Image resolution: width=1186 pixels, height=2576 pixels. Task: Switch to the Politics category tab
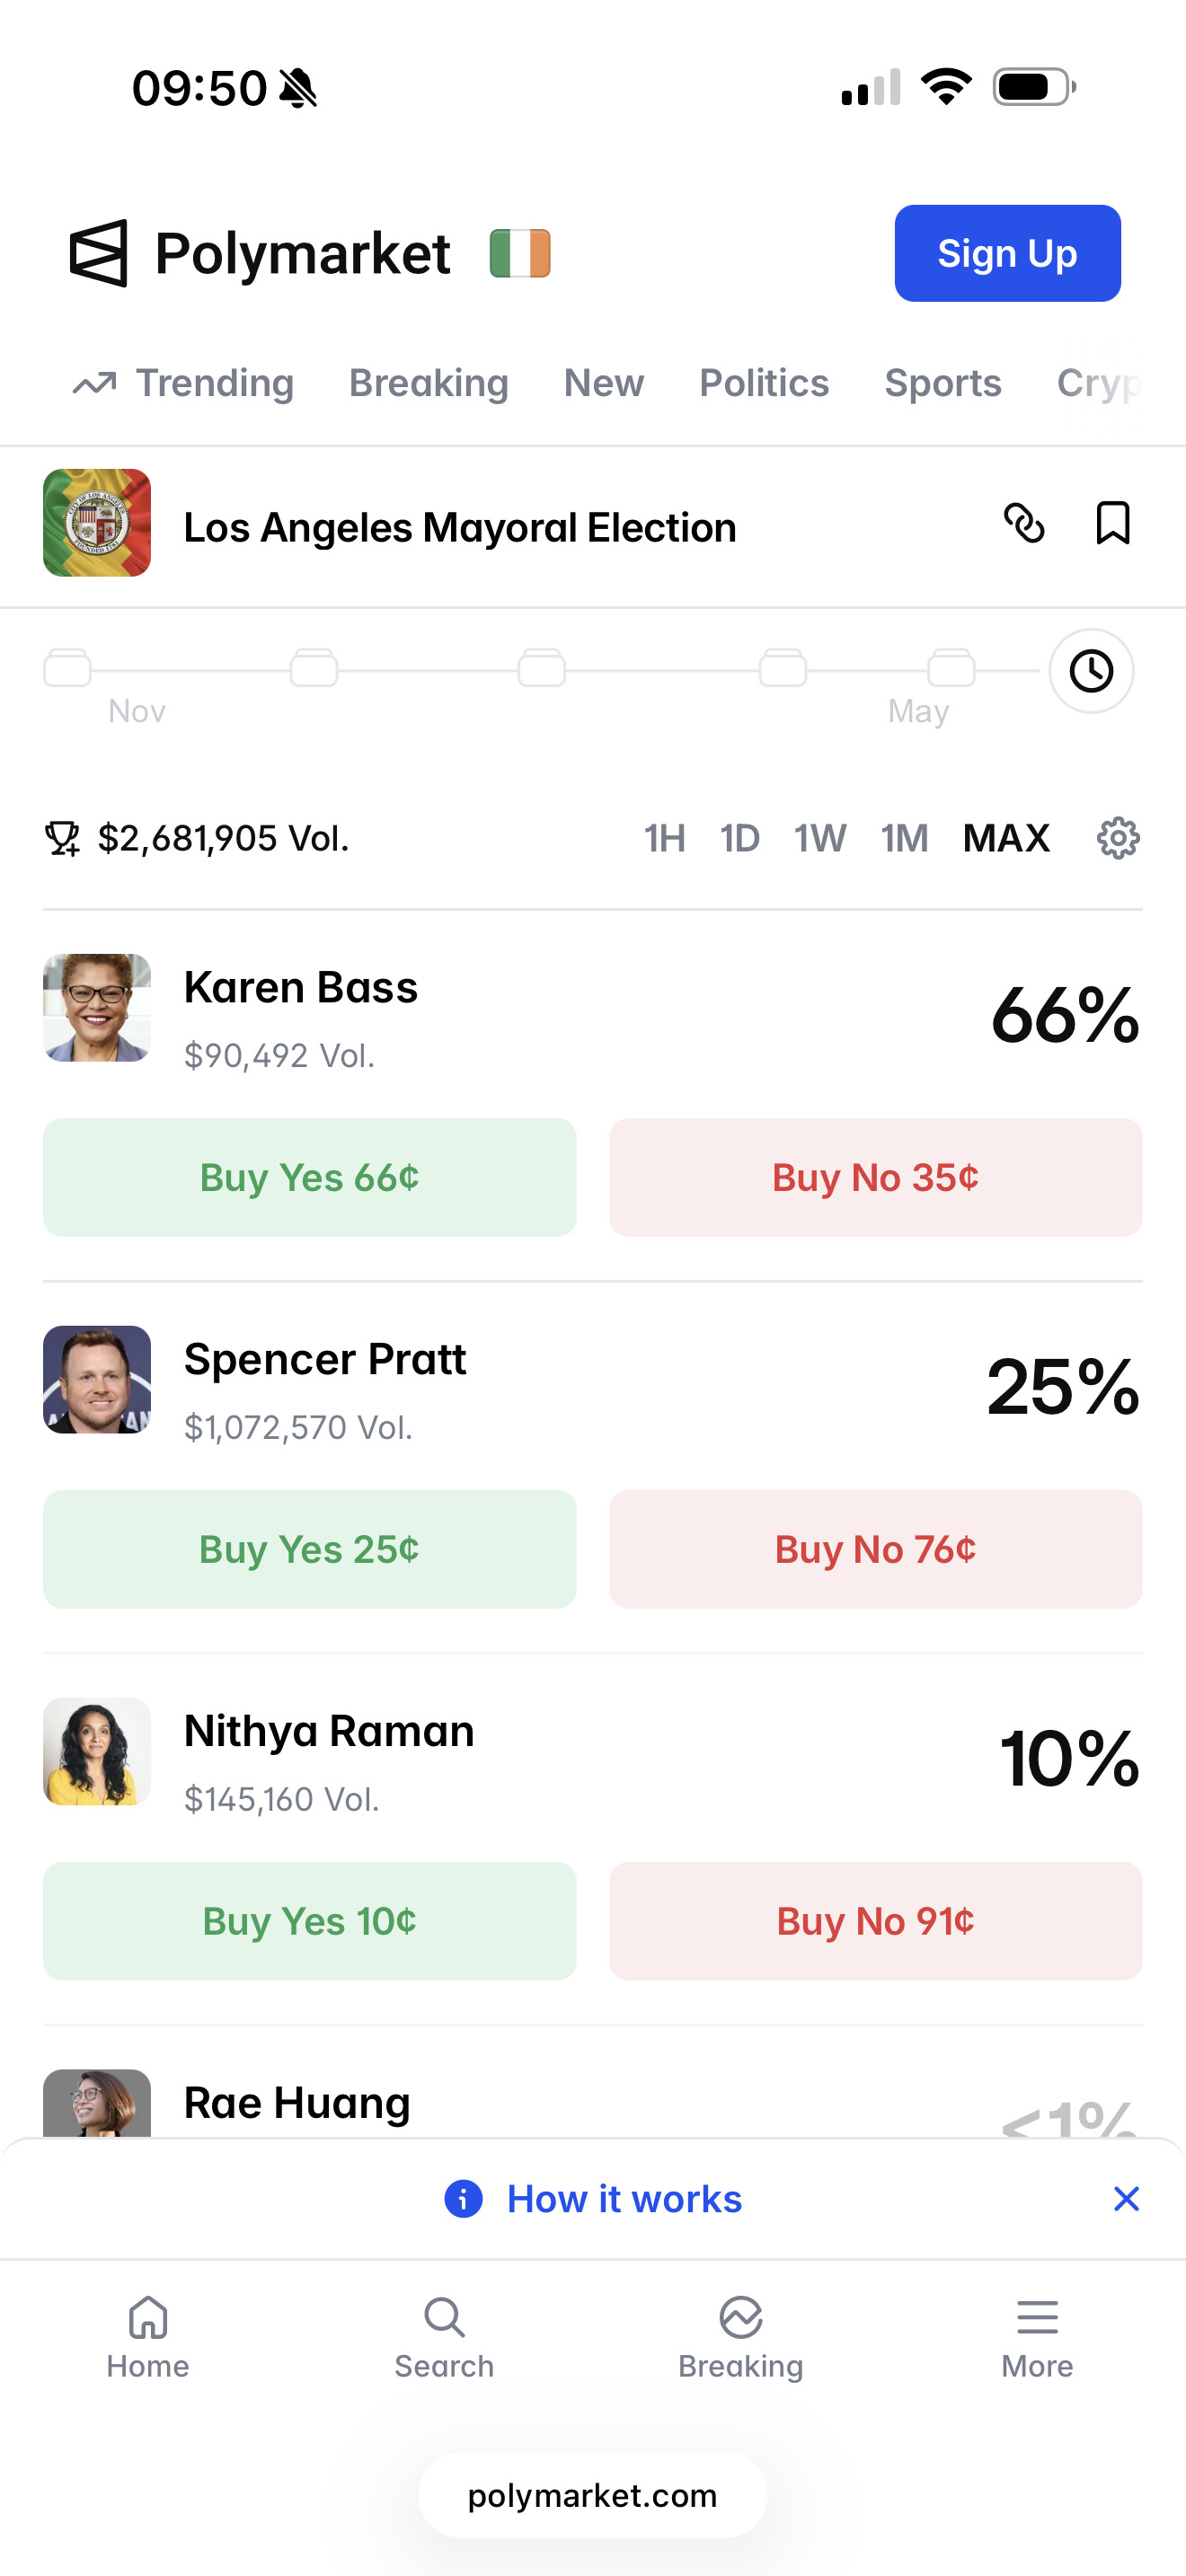click(764, 383)
